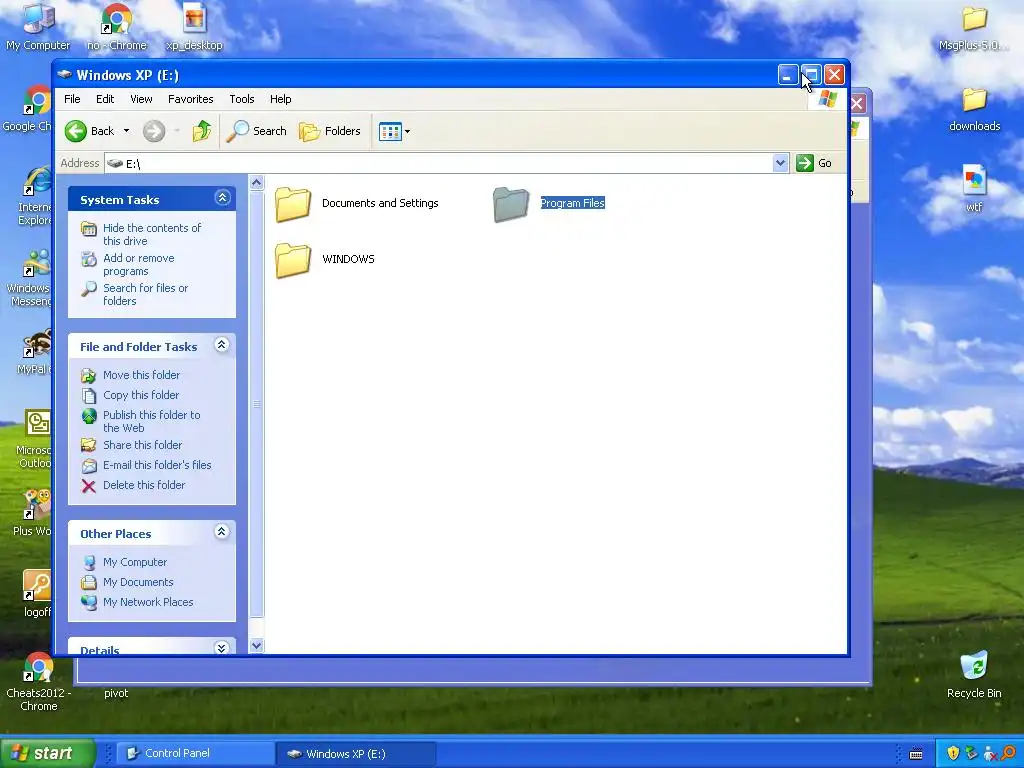Image resolution: width=1024 pixels, height=768 pixels.
Task: Open the Tools menu
Action: 242,99
